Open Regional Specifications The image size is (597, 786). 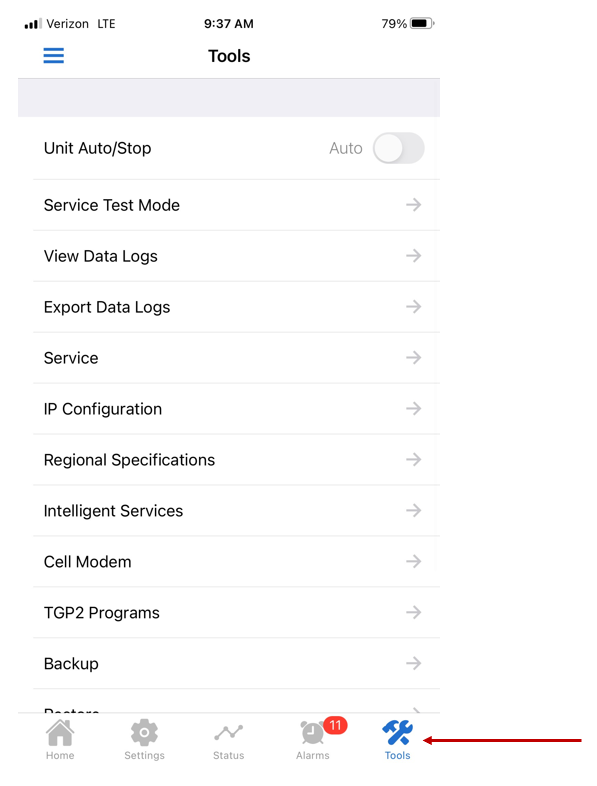236,460
